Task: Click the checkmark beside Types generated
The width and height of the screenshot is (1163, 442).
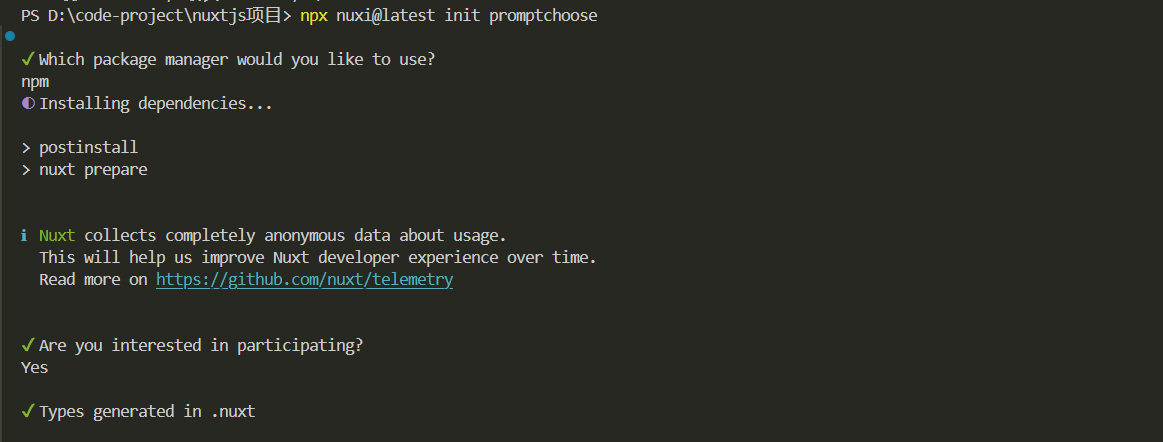Action: coord(28,411)
